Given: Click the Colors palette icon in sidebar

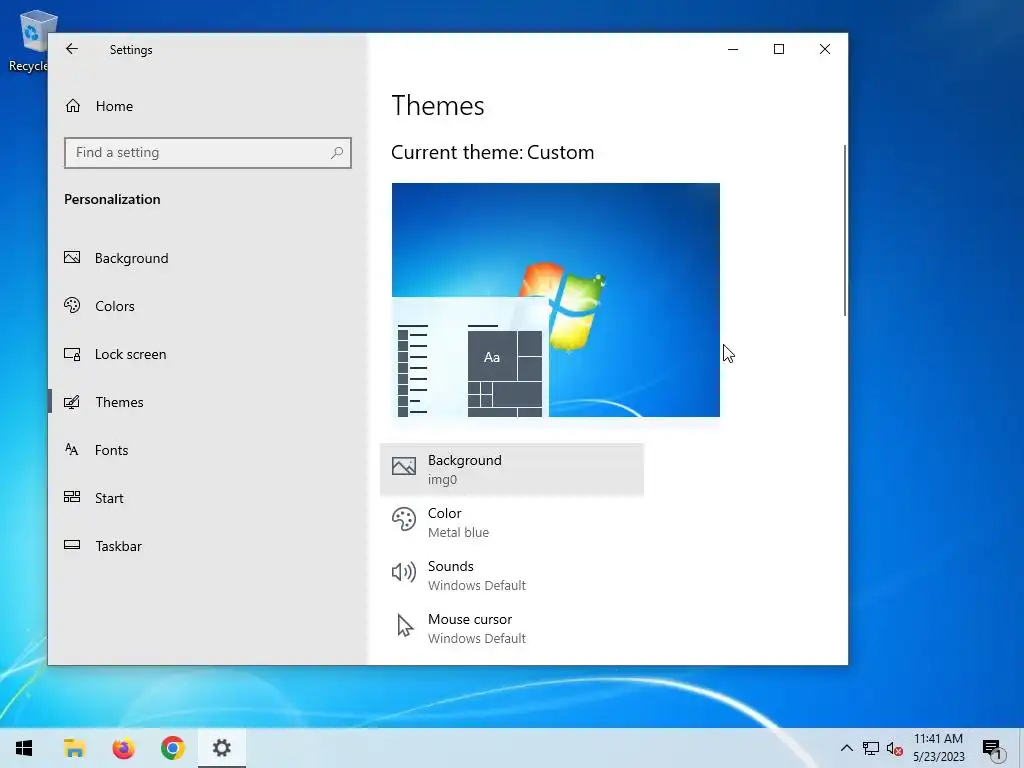Looking at the screenshot, I should [x=72, y=305].
